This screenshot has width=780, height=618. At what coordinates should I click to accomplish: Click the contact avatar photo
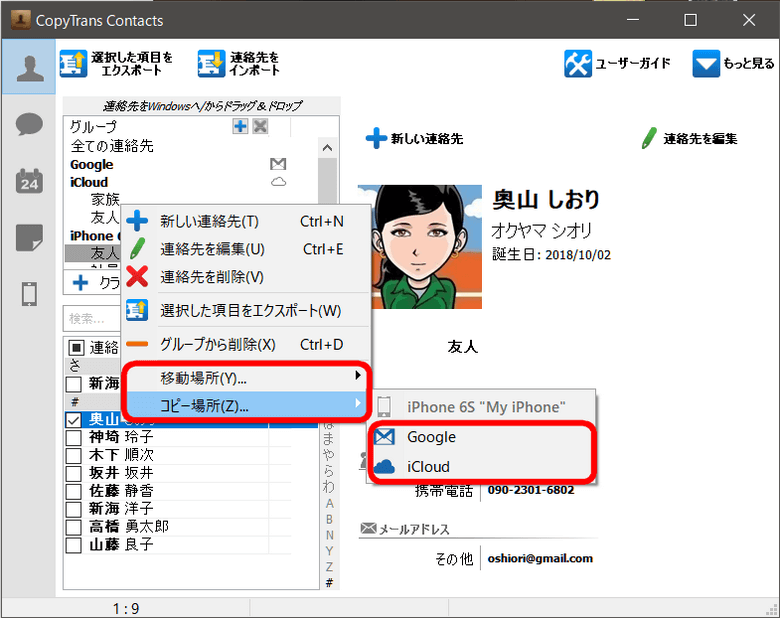[420, 247]
